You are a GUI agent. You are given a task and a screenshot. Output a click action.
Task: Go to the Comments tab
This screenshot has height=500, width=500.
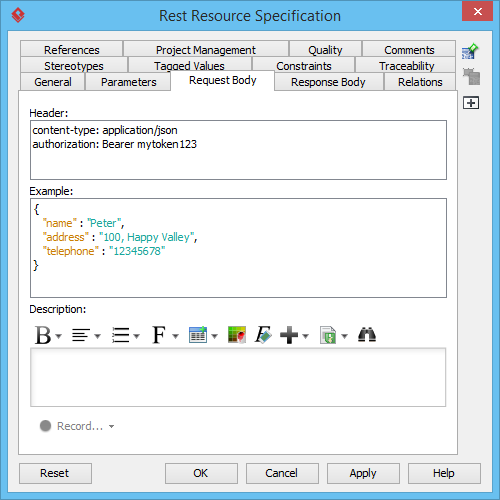click(409, 50)
